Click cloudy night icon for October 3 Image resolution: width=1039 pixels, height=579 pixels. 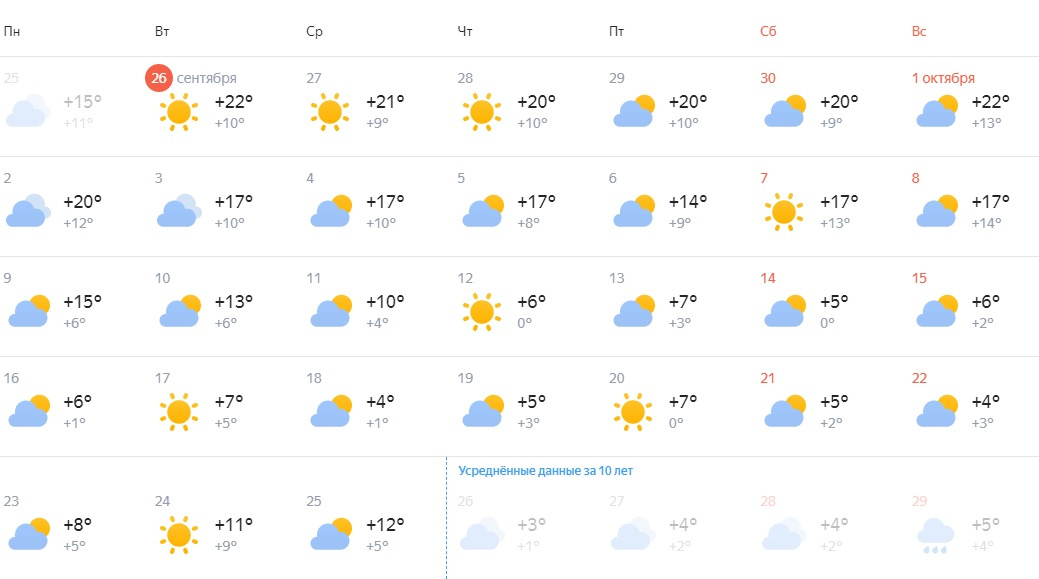[179, 211]
